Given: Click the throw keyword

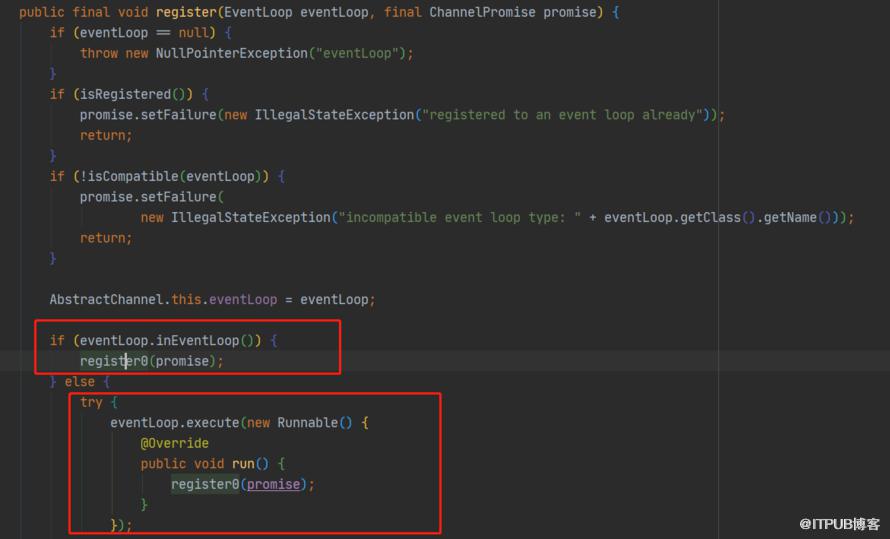Looking at the screenshot, I should pyautogui.click(x=99, y=53).
